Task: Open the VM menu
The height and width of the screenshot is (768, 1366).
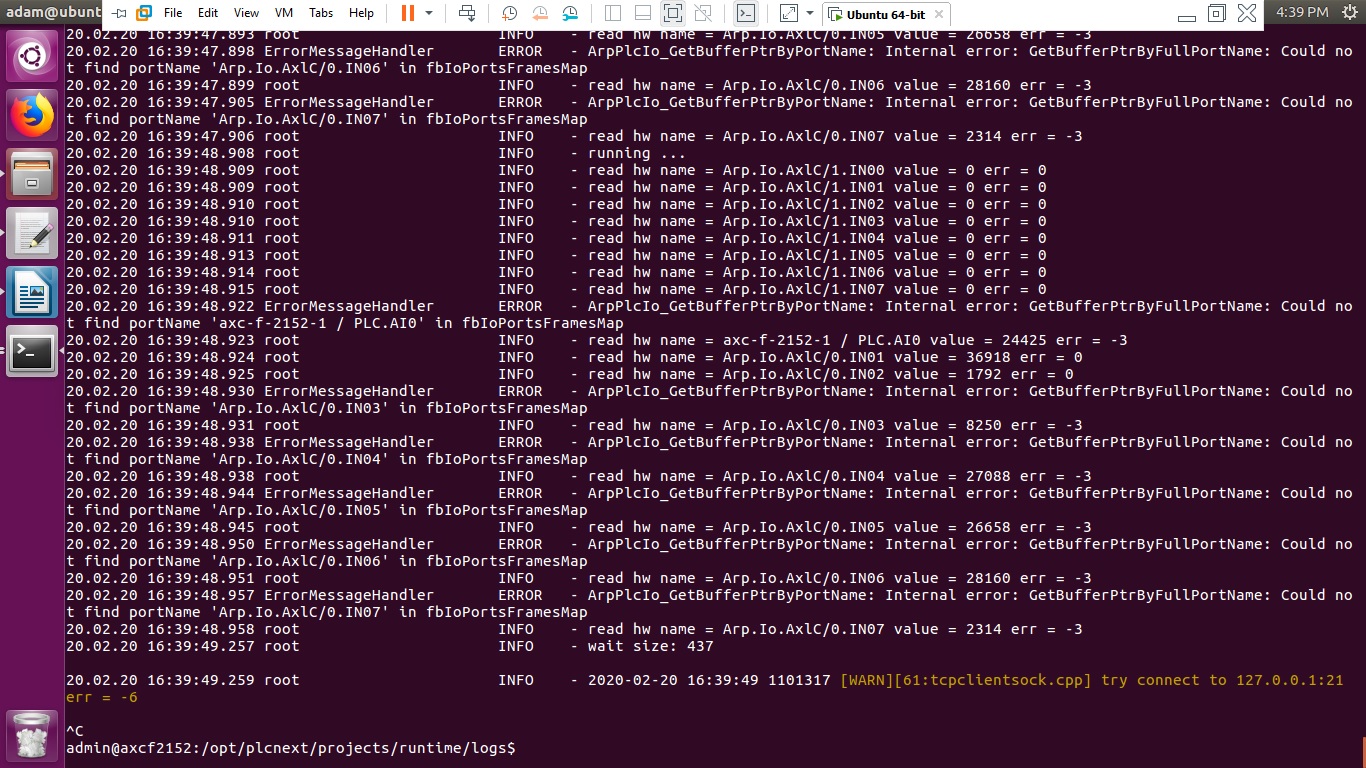Action: tap(283, 13)
